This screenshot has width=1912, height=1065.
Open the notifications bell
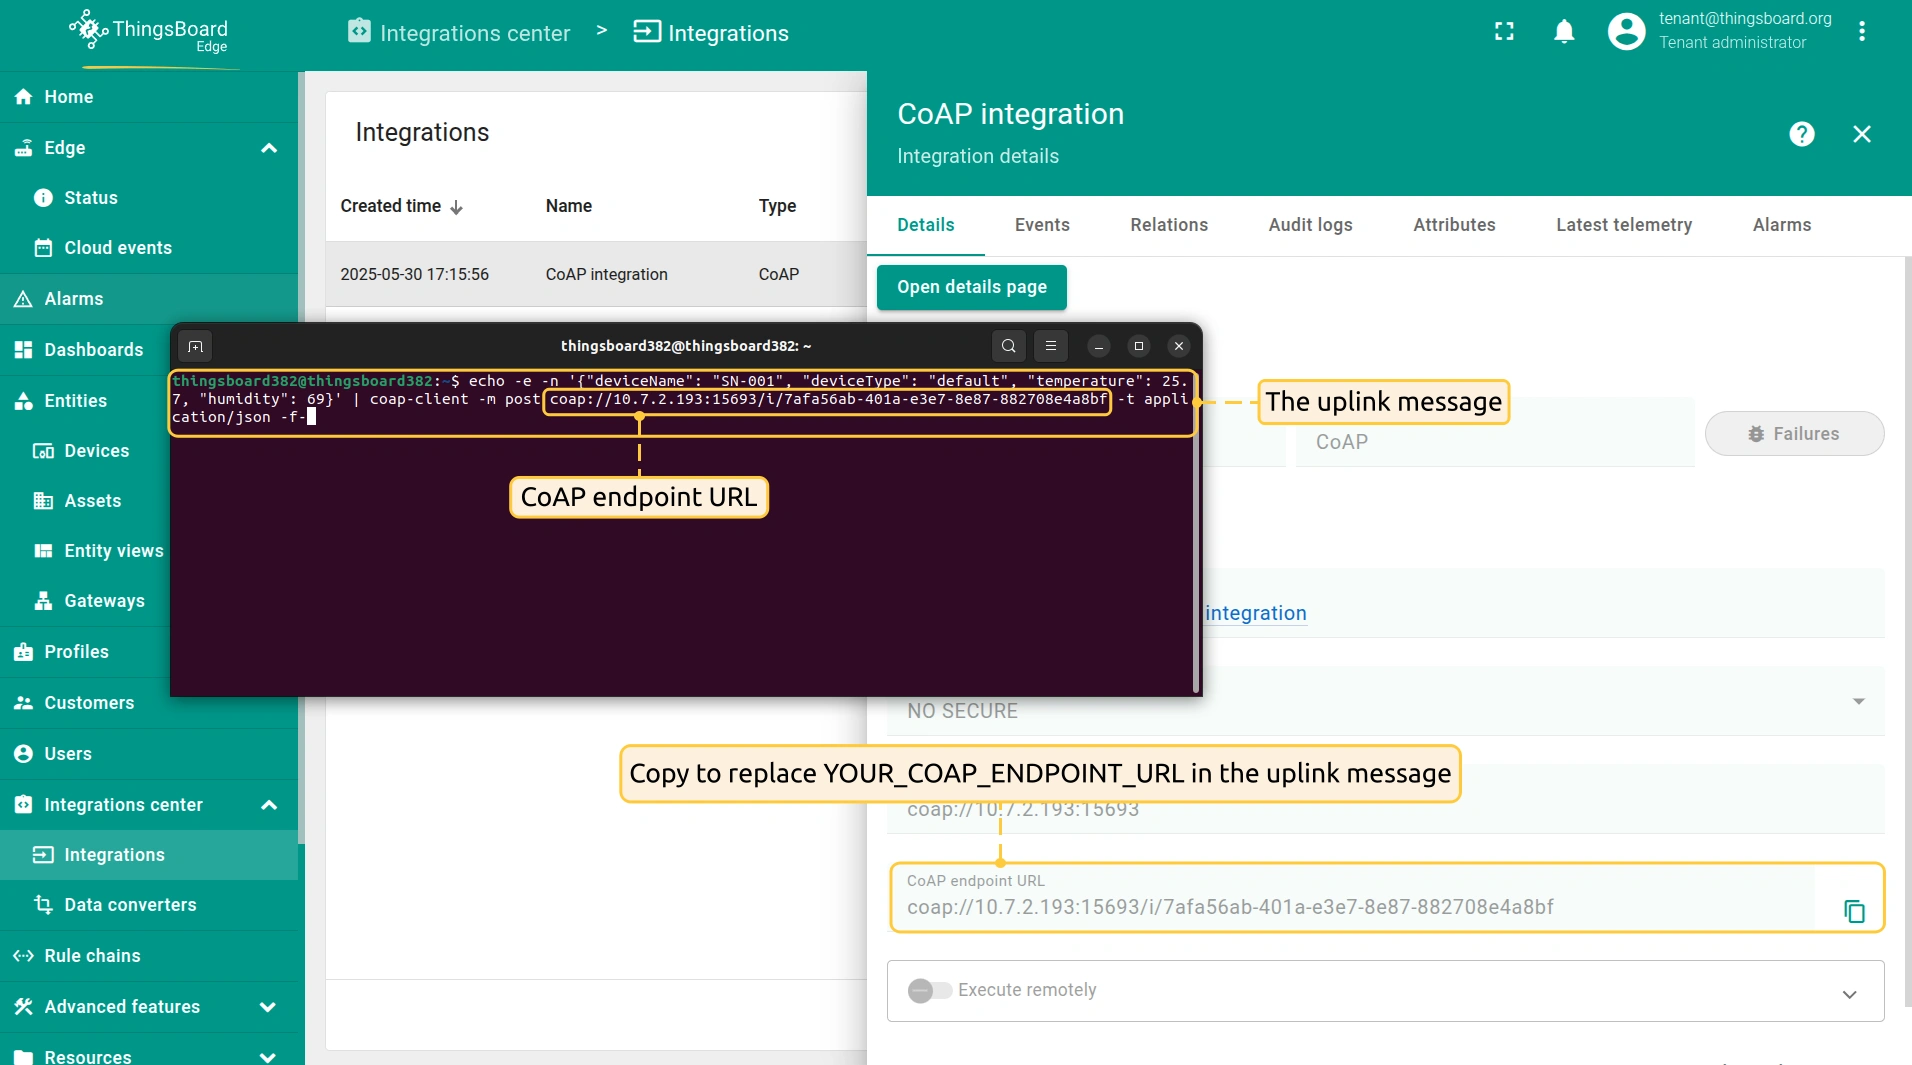tap(1564, 32)
